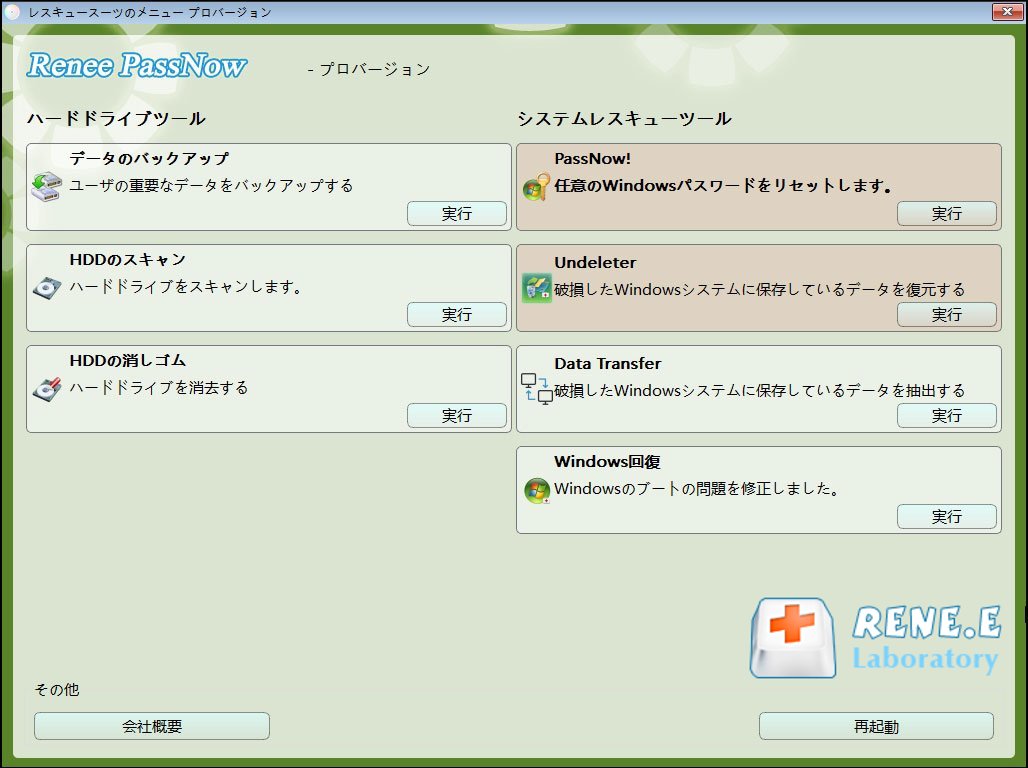This screenshot has width=1028, height=768.
Task: Click the Windows回復 title text
Action: [607, 461]
